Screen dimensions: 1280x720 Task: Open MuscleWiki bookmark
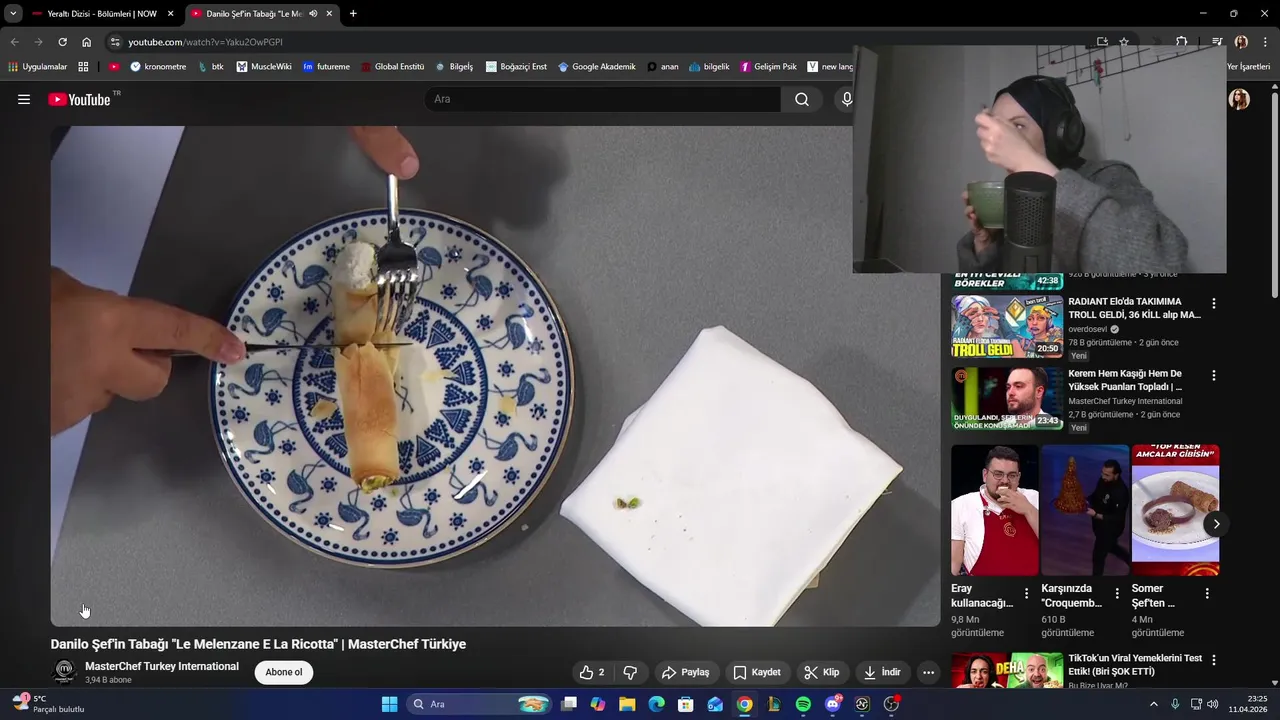point(264,67)
